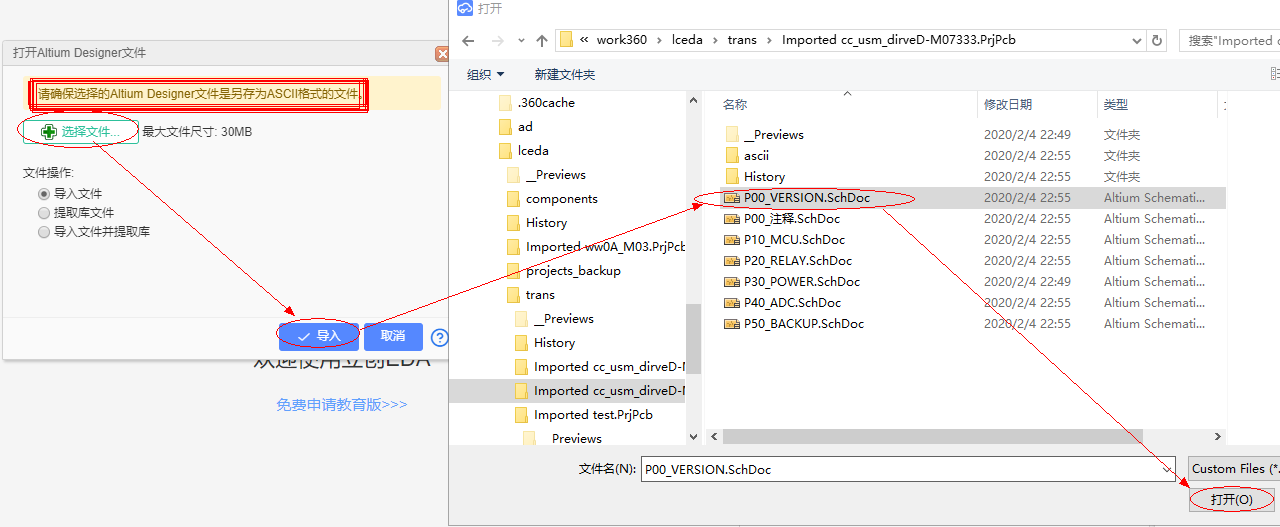Viewport: 1280px width, 527px height.
Task: Select the Imported cc_usm_dirveD-M07333.PrjPcb path segment
Action: (899, 40)
